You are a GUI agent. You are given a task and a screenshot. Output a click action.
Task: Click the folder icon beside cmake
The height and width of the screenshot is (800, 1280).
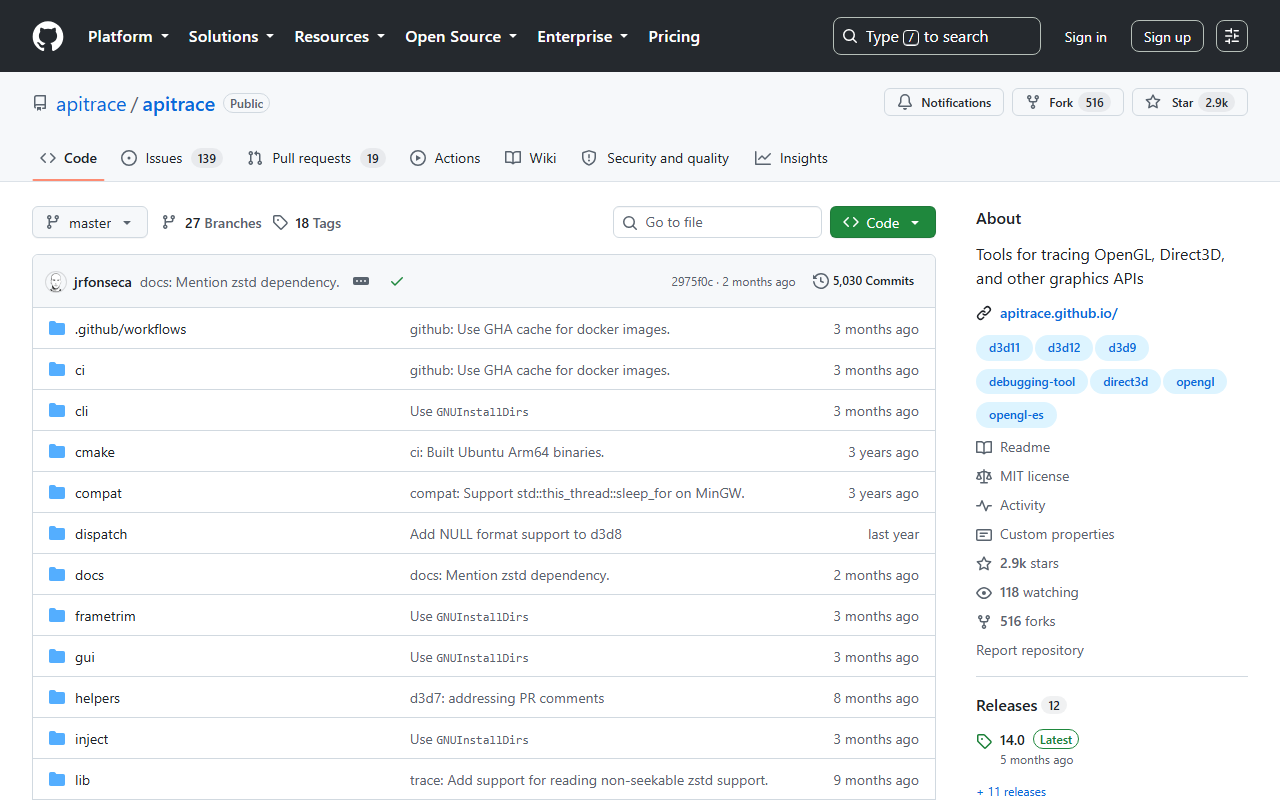pos(57,452)
